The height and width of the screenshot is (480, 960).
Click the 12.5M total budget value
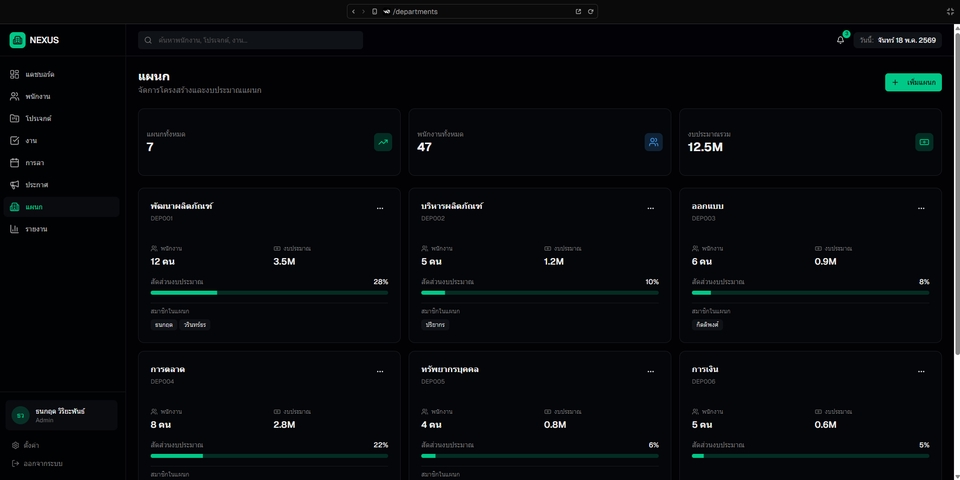click(x=705, y=148)
